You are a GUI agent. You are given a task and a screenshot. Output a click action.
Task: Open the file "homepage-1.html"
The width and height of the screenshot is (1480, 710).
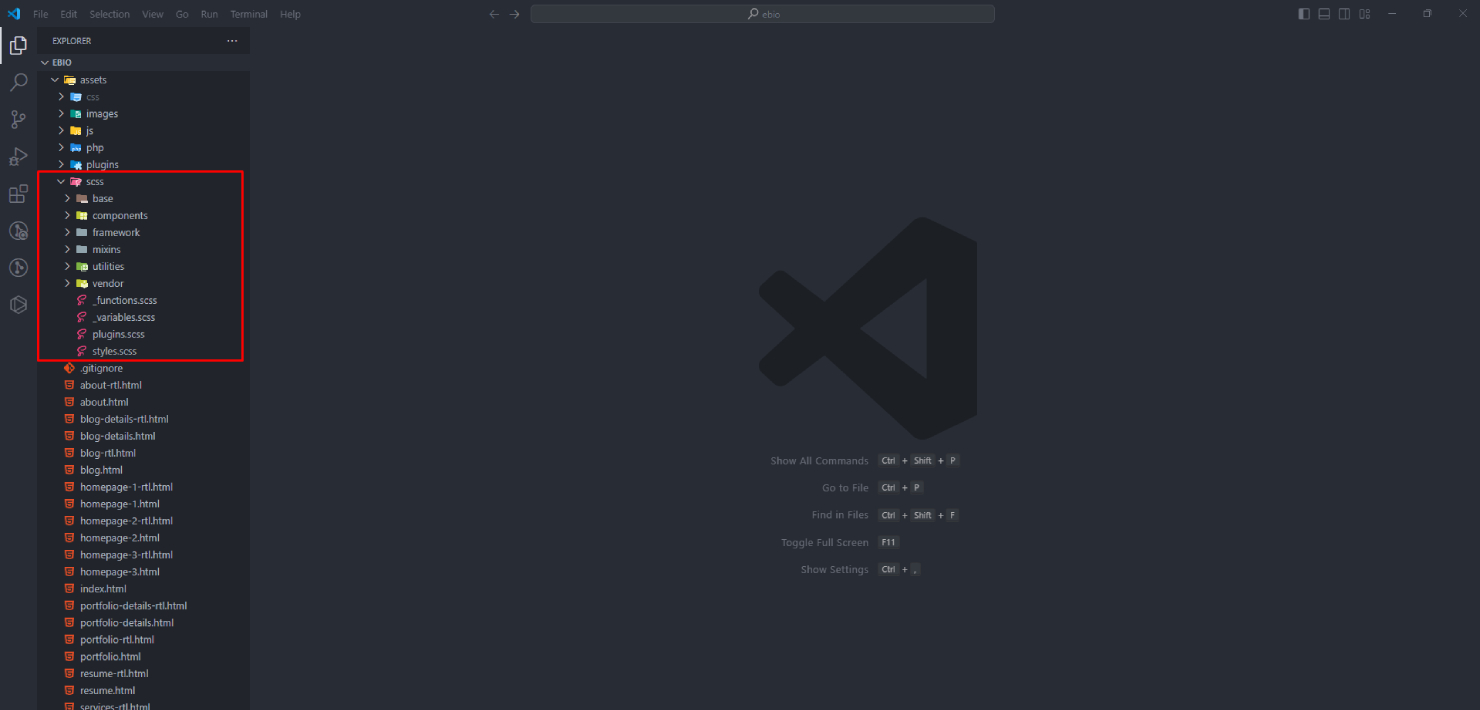coord(119,504)
